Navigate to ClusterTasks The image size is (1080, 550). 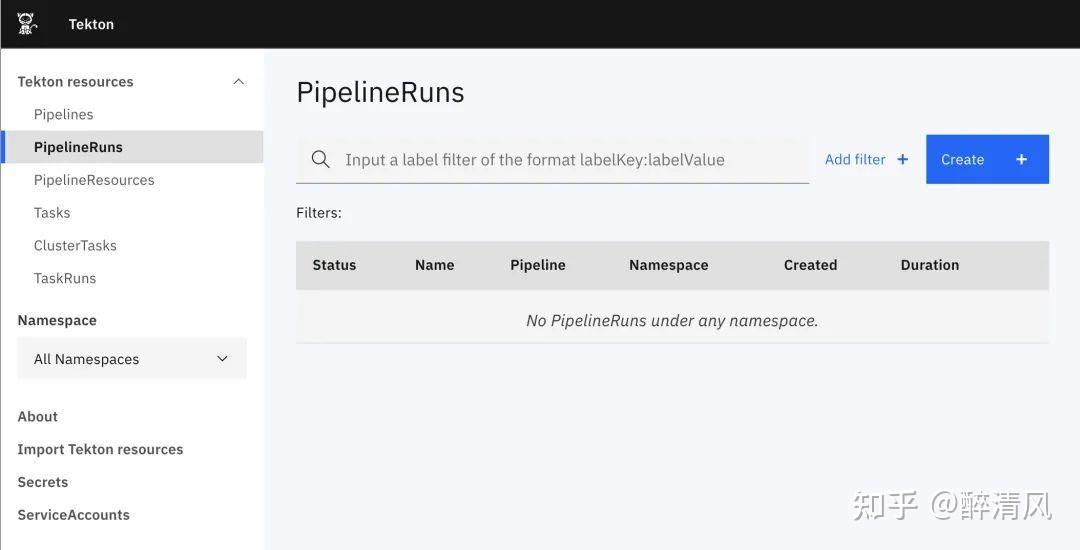[75, 246]
